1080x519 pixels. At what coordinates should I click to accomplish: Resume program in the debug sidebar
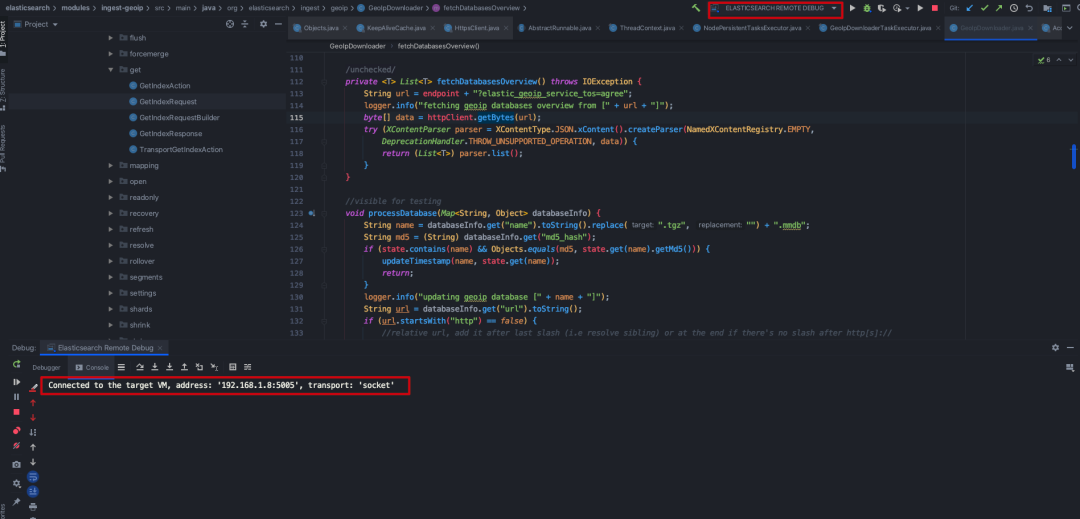tap(17, 381)
